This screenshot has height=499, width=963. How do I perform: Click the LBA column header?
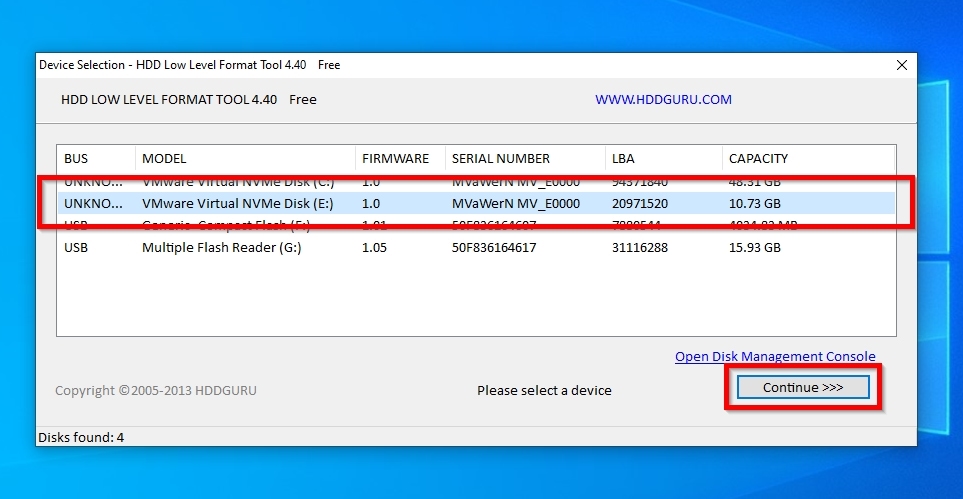pyautogui.click(x=662, y=158)
